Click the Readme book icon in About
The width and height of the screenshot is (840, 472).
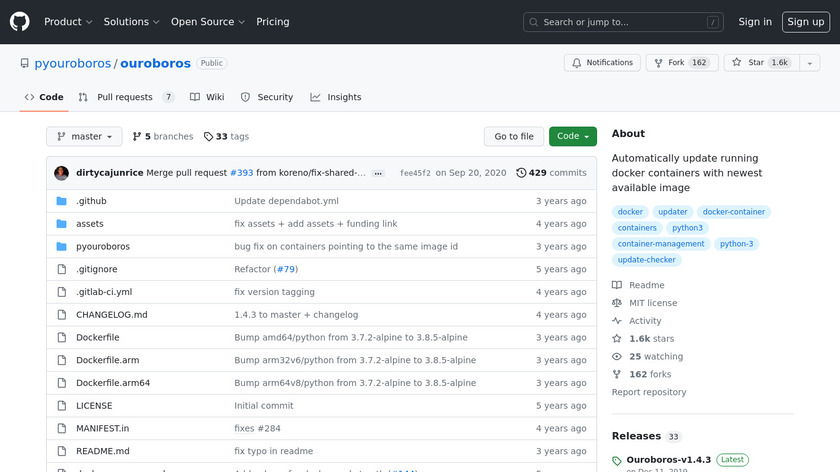(x=617, y=285)
